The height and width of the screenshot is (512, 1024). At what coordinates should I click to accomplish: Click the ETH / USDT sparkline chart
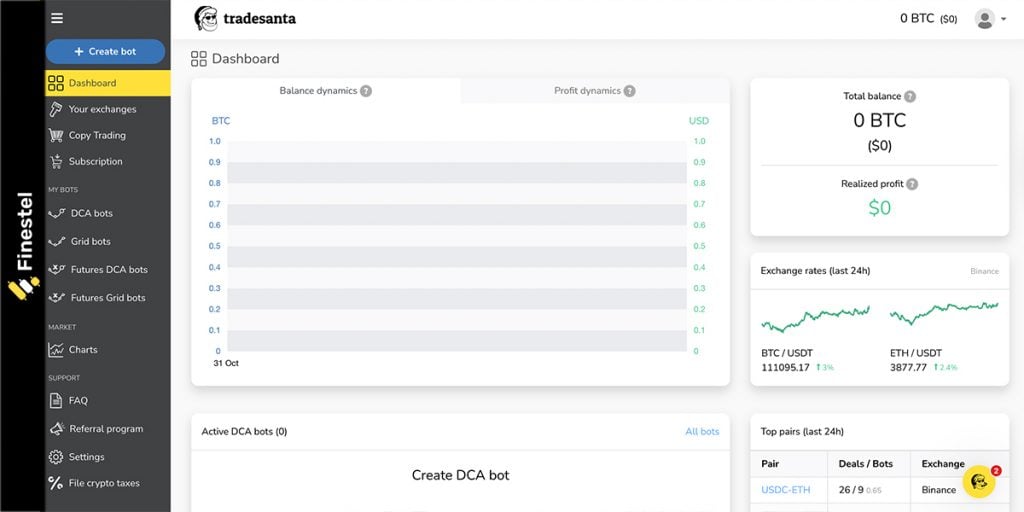coord(944,313)
